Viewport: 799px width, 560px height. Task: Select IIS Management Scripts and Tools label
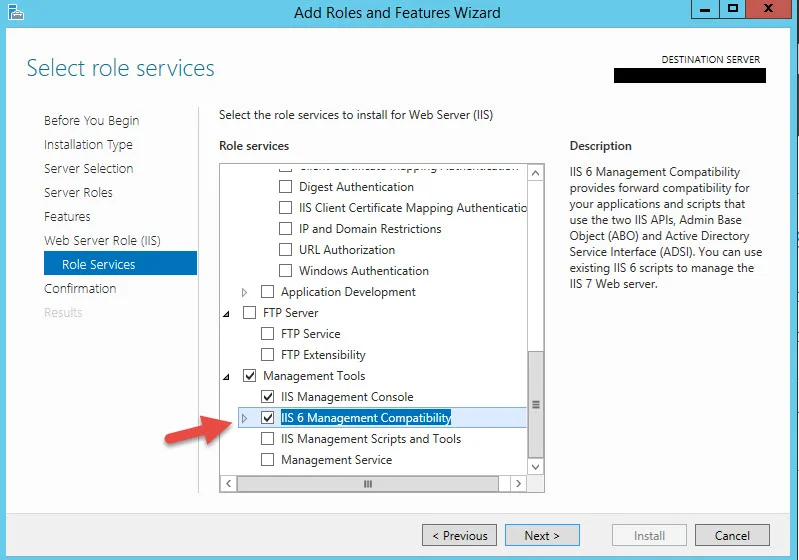click(370, 439)
